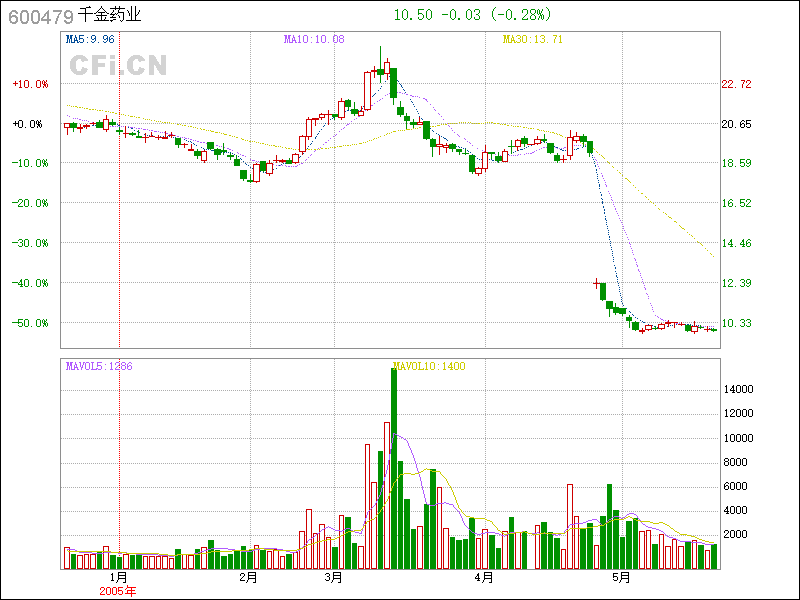The height and width of the screenshot is (600, 800).
Task: Click the MA5:9.96 indicator label
Action: click(x=90, y=39)
